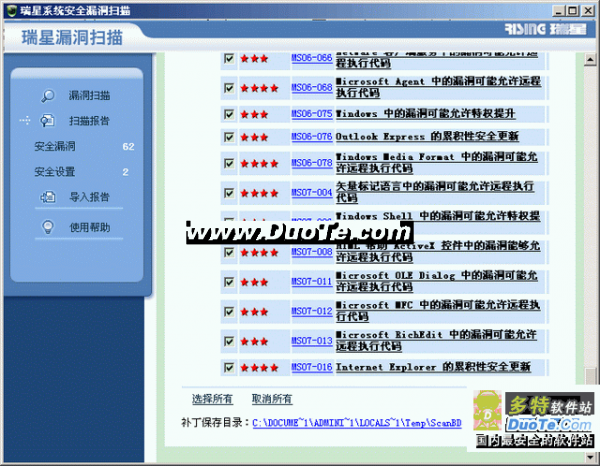Click the Windows Media Format vulnerability description

(437, 163)
